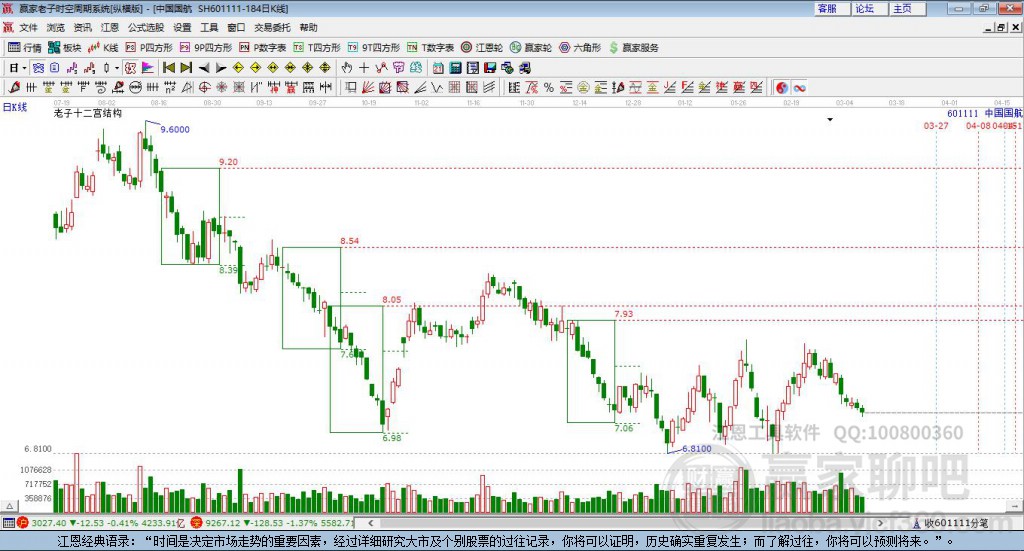Open the 设置 menu
This screenshot has height=551, width=1024.
click(x=182, y=27)
